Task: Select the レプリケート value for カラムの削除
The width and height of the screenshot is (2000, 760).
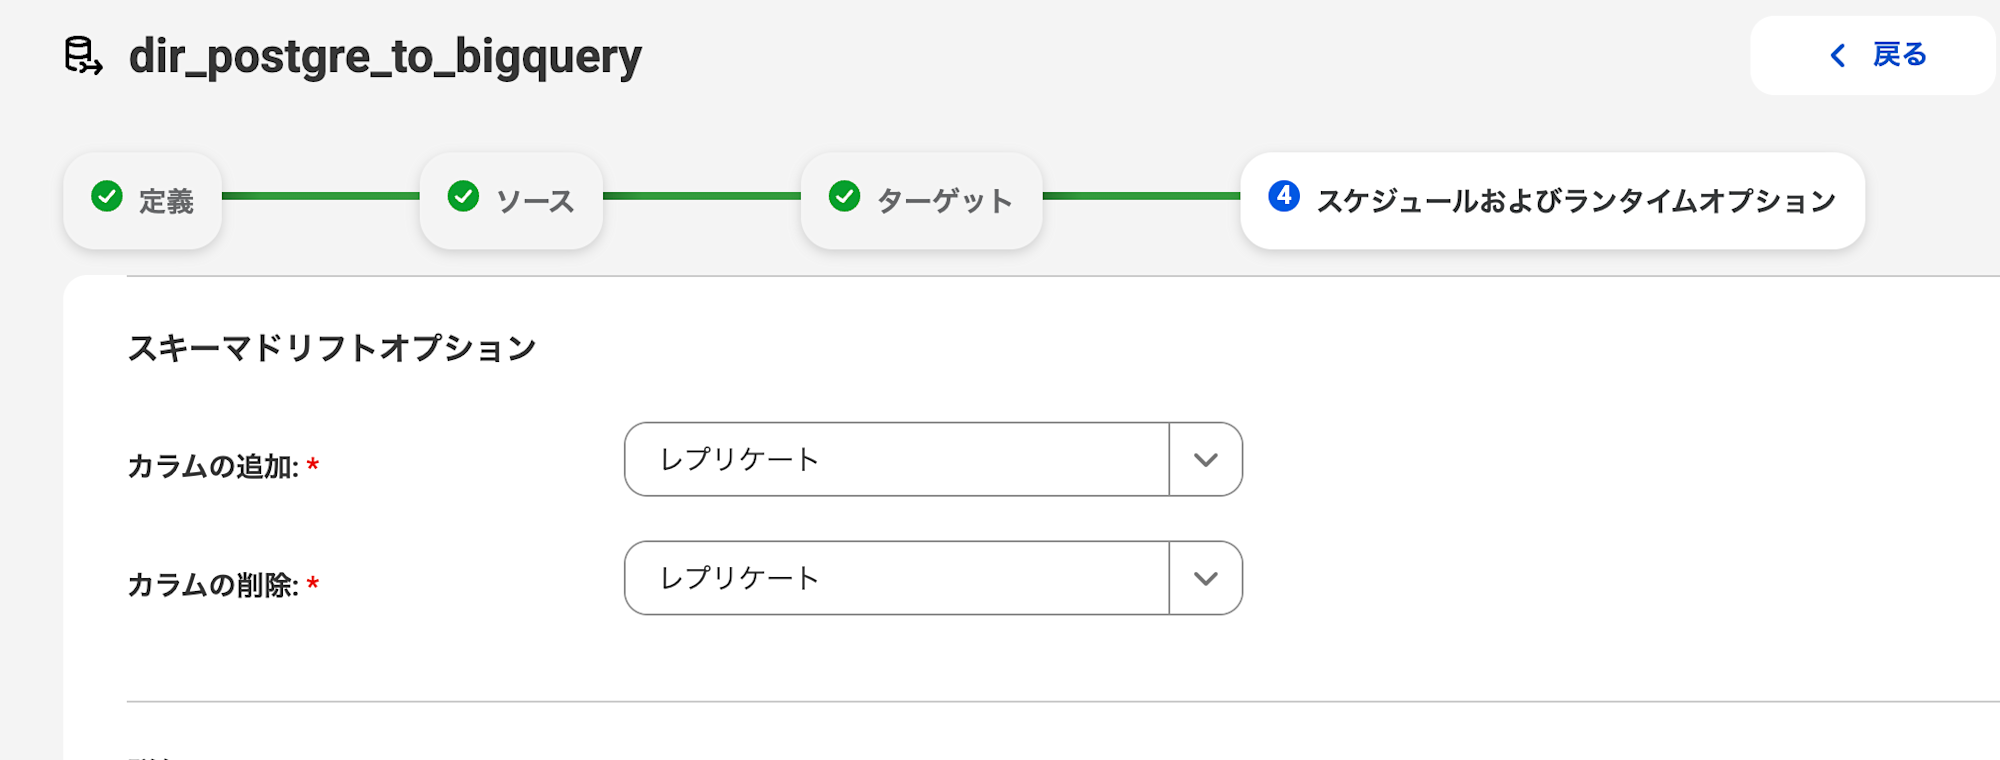Action: coord(740,578)
